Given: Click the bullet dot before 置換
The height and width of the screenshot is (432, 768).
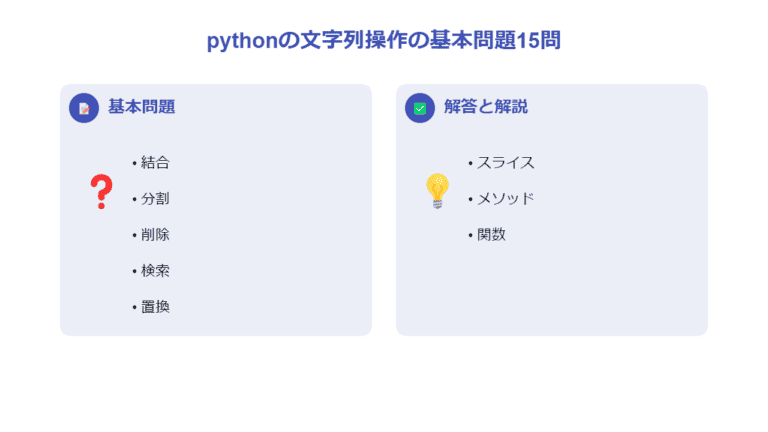Looking at the screenshot, I should 134,307.
